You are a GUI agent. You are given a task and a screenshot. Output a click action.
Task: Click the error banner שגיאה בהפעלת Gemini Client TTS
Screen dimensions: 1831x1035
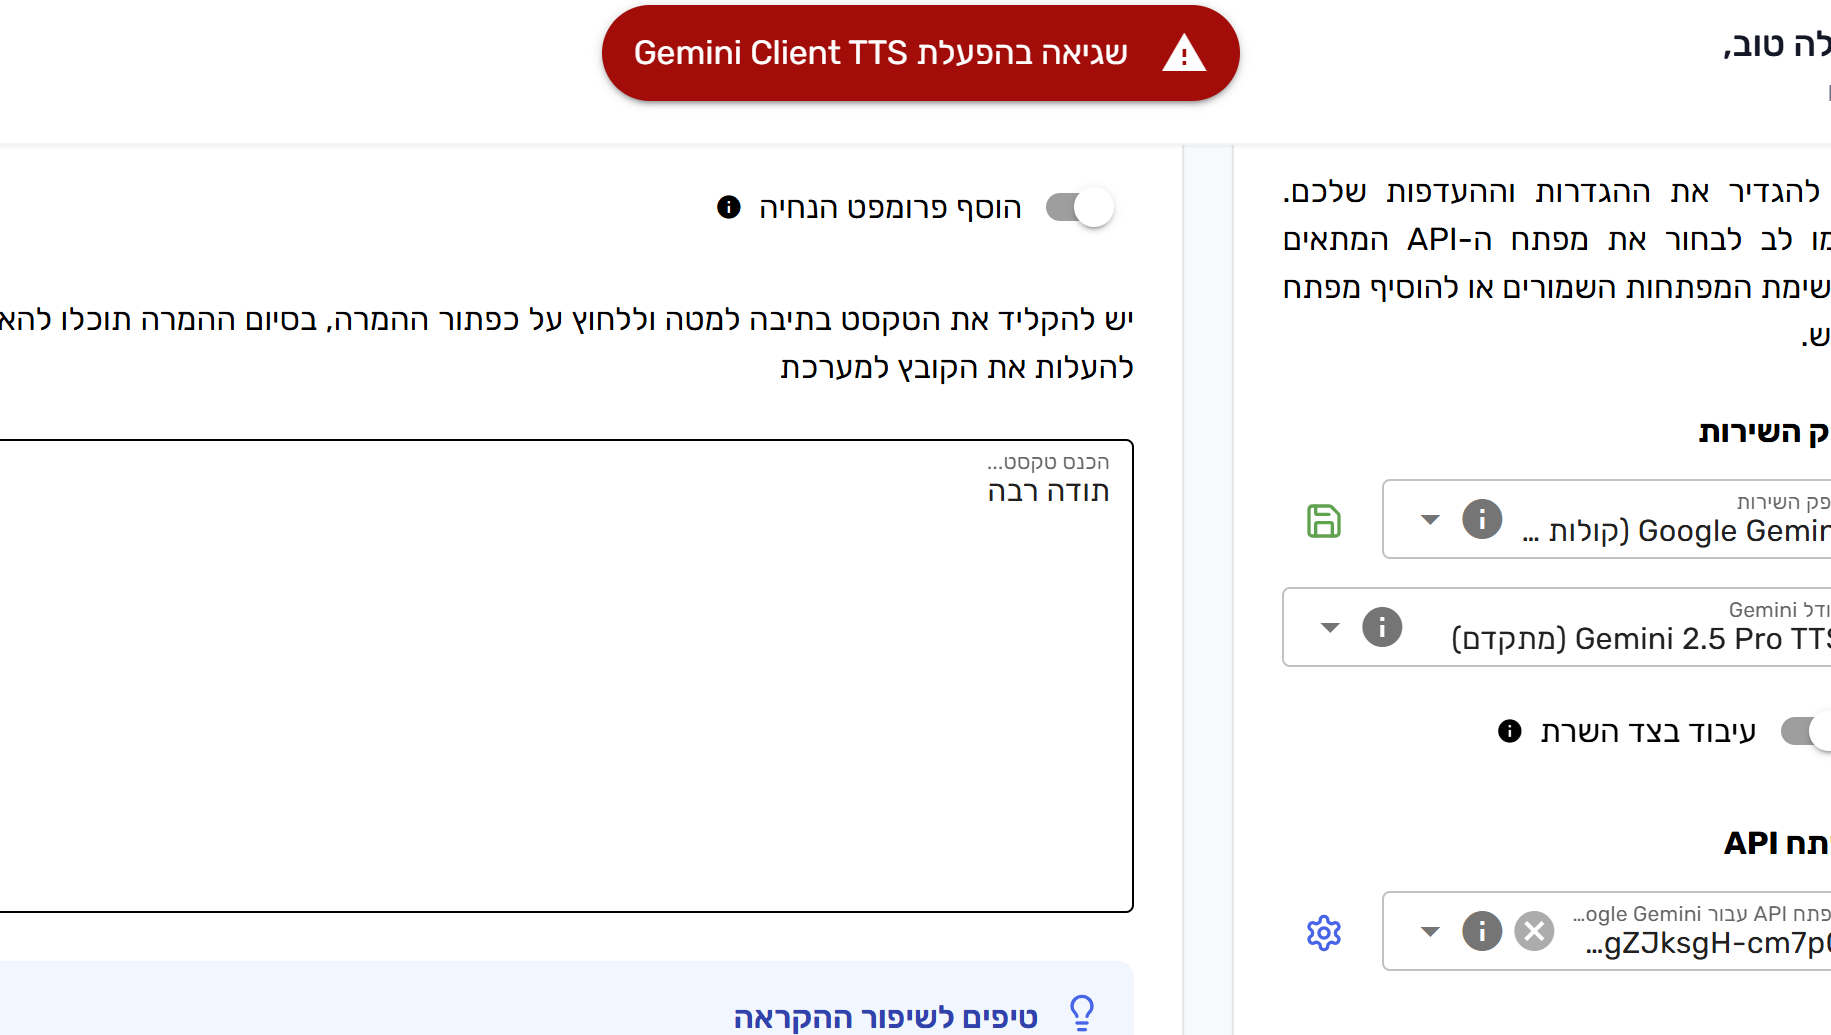tap(920, 53)
